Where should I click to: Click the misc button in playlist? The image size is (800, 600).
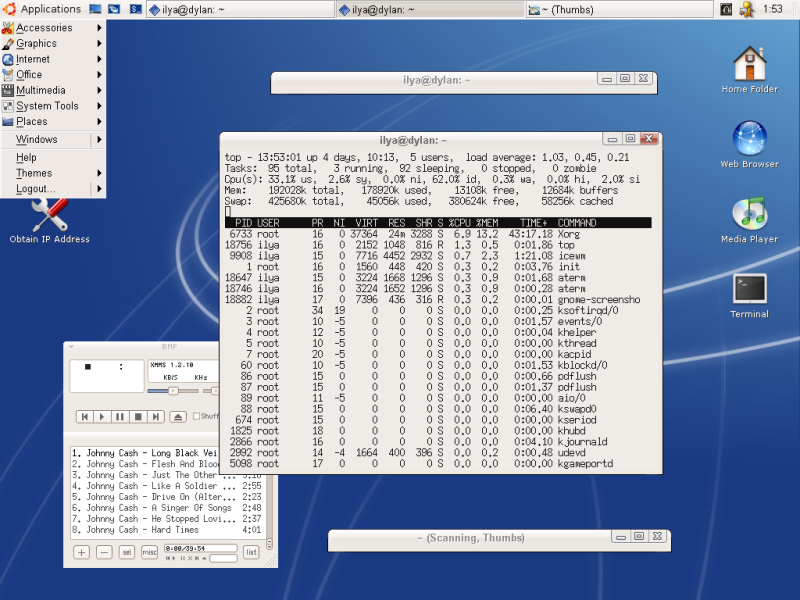(149, 552)
